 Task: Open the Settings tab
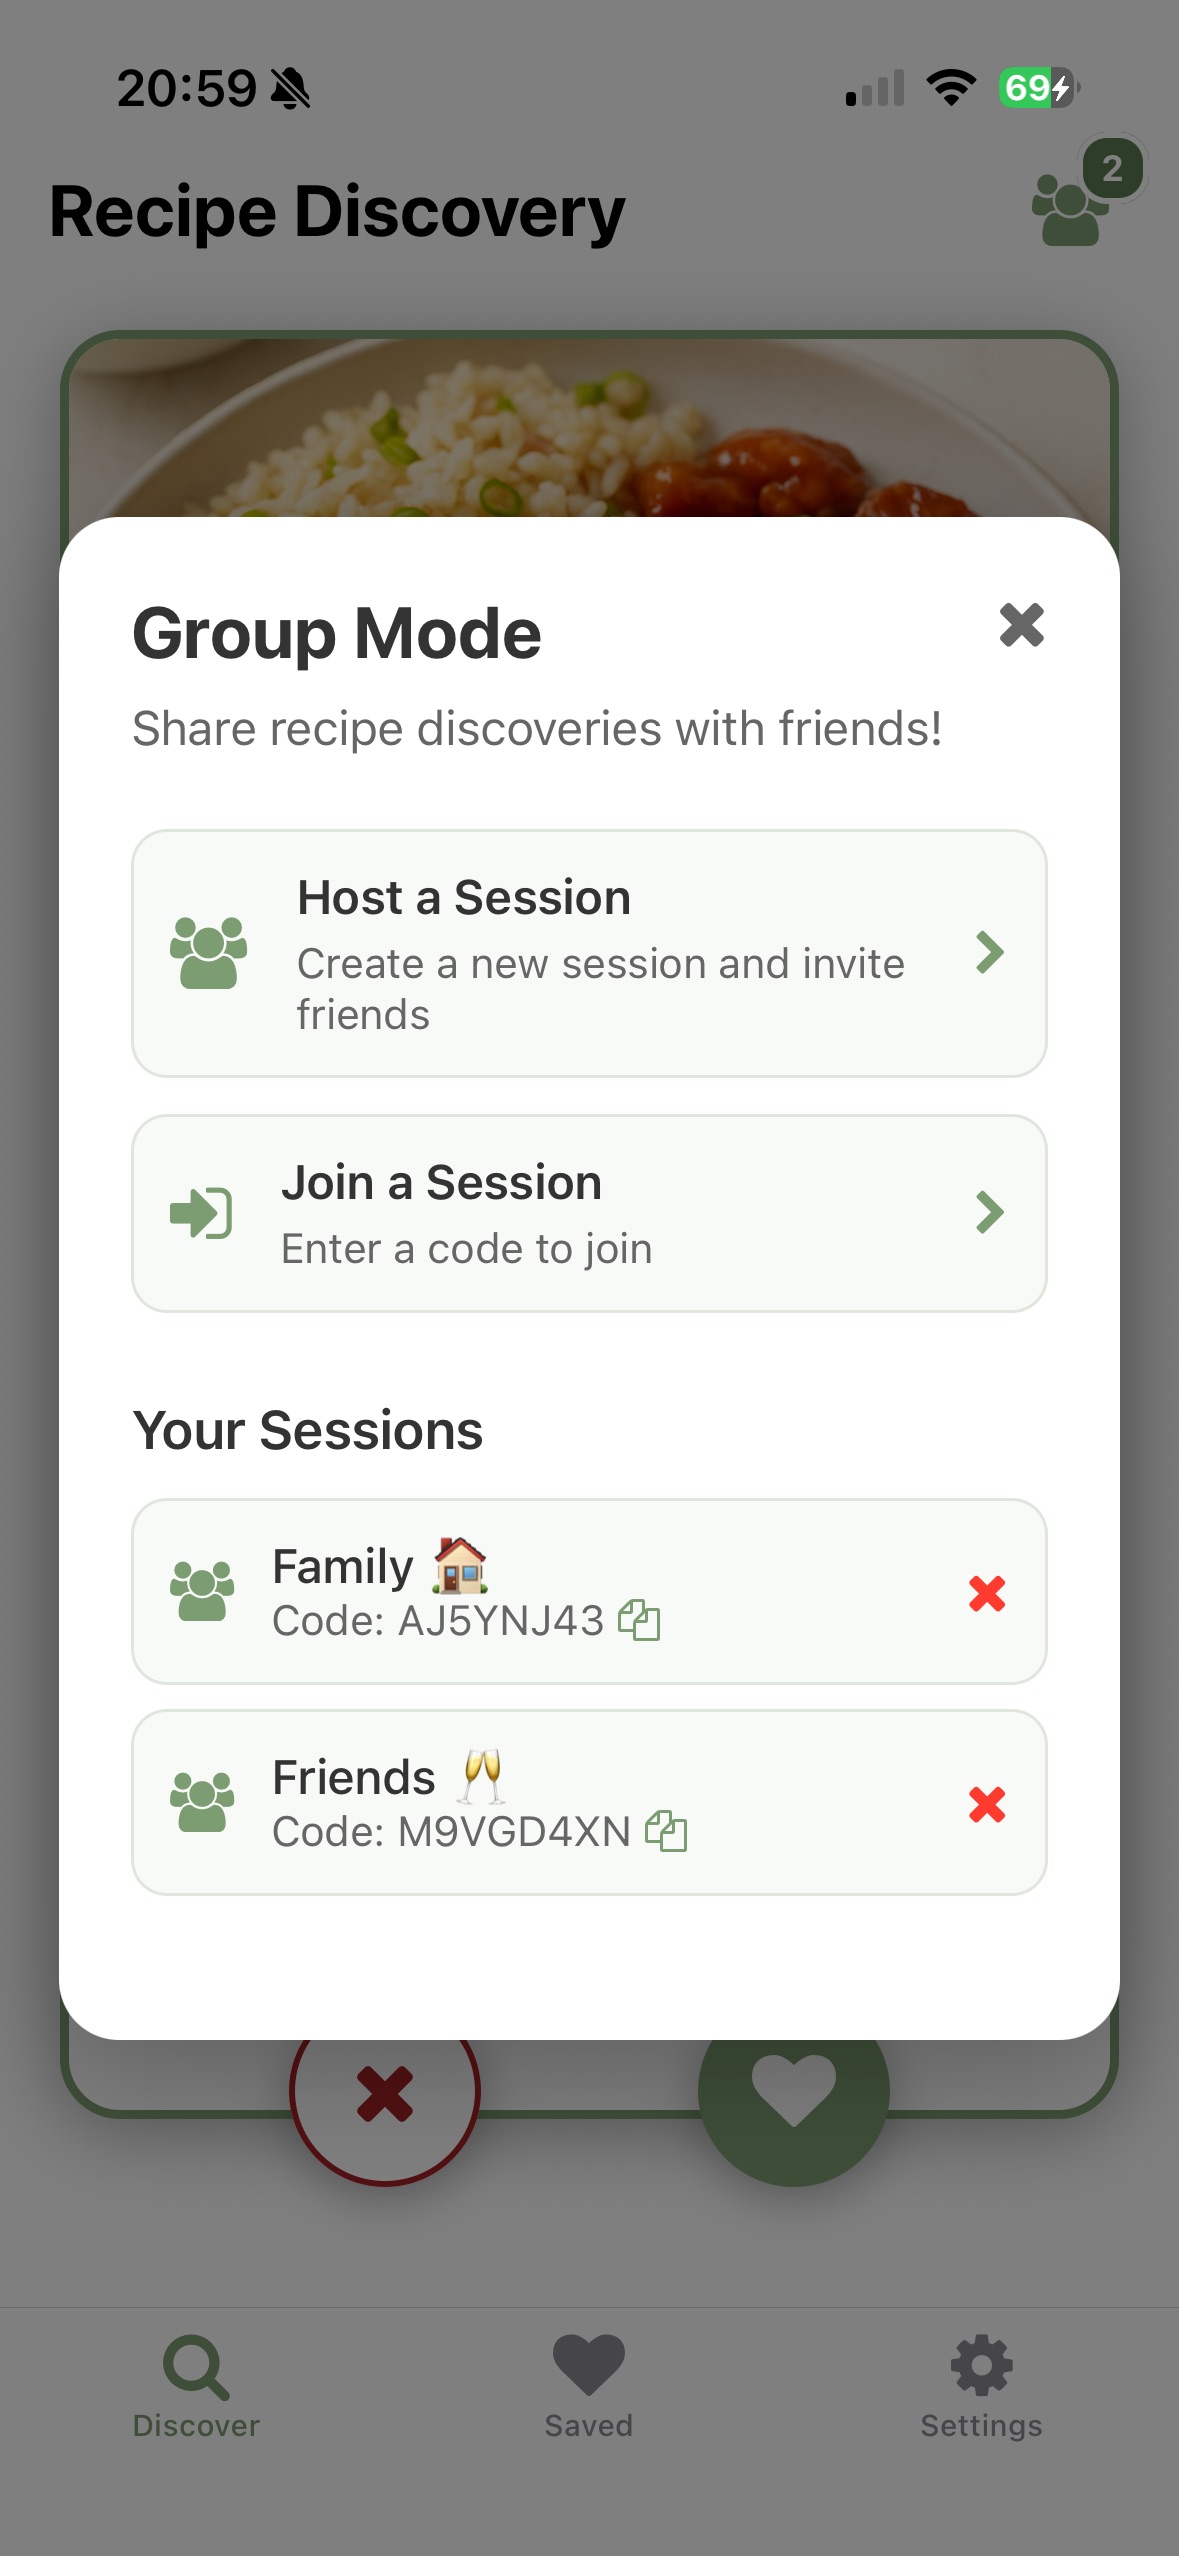pos(981,2385)
